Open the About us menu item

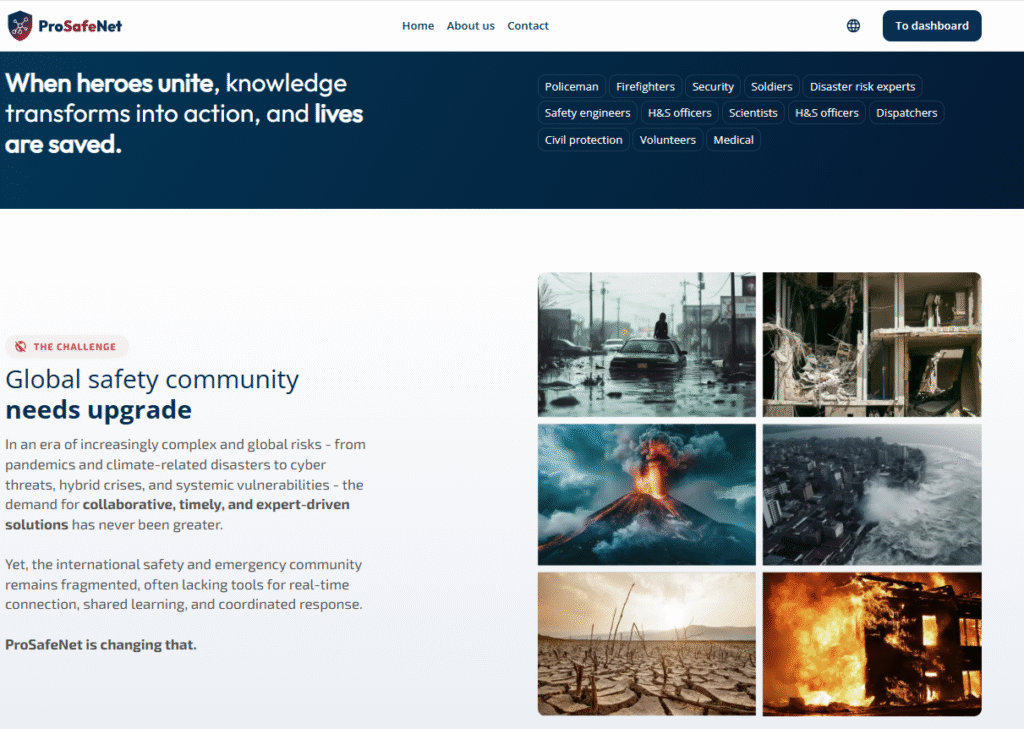click(x=470, y=26)
